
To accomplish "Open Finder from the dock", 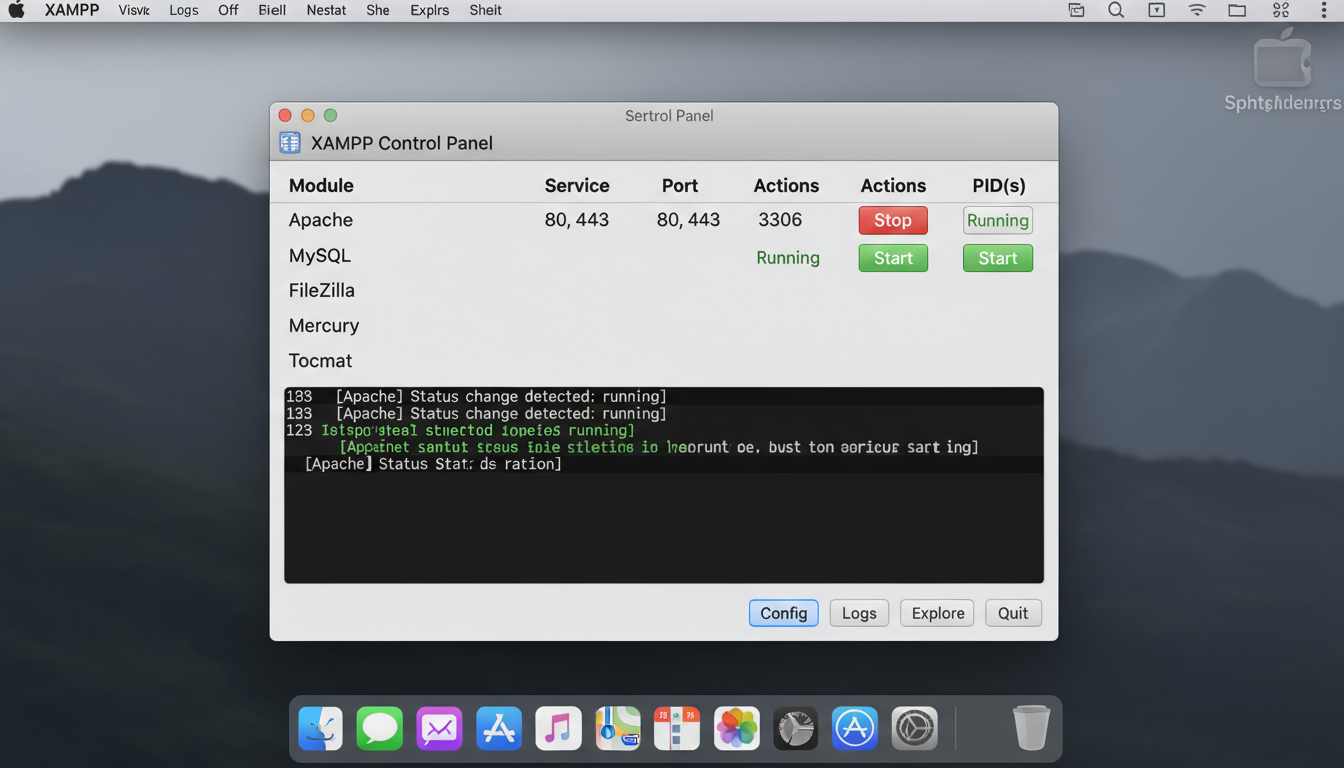I will (321, 728).
